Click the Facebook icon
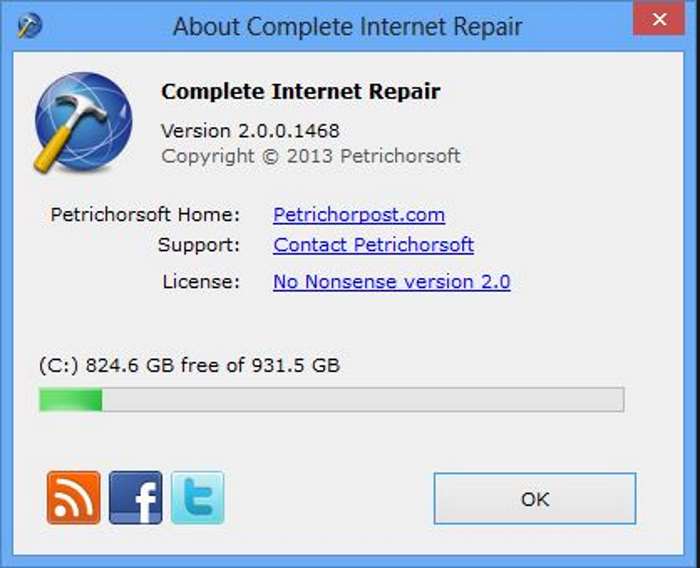Viewport: 700px width, 568px height. [135, 497]
